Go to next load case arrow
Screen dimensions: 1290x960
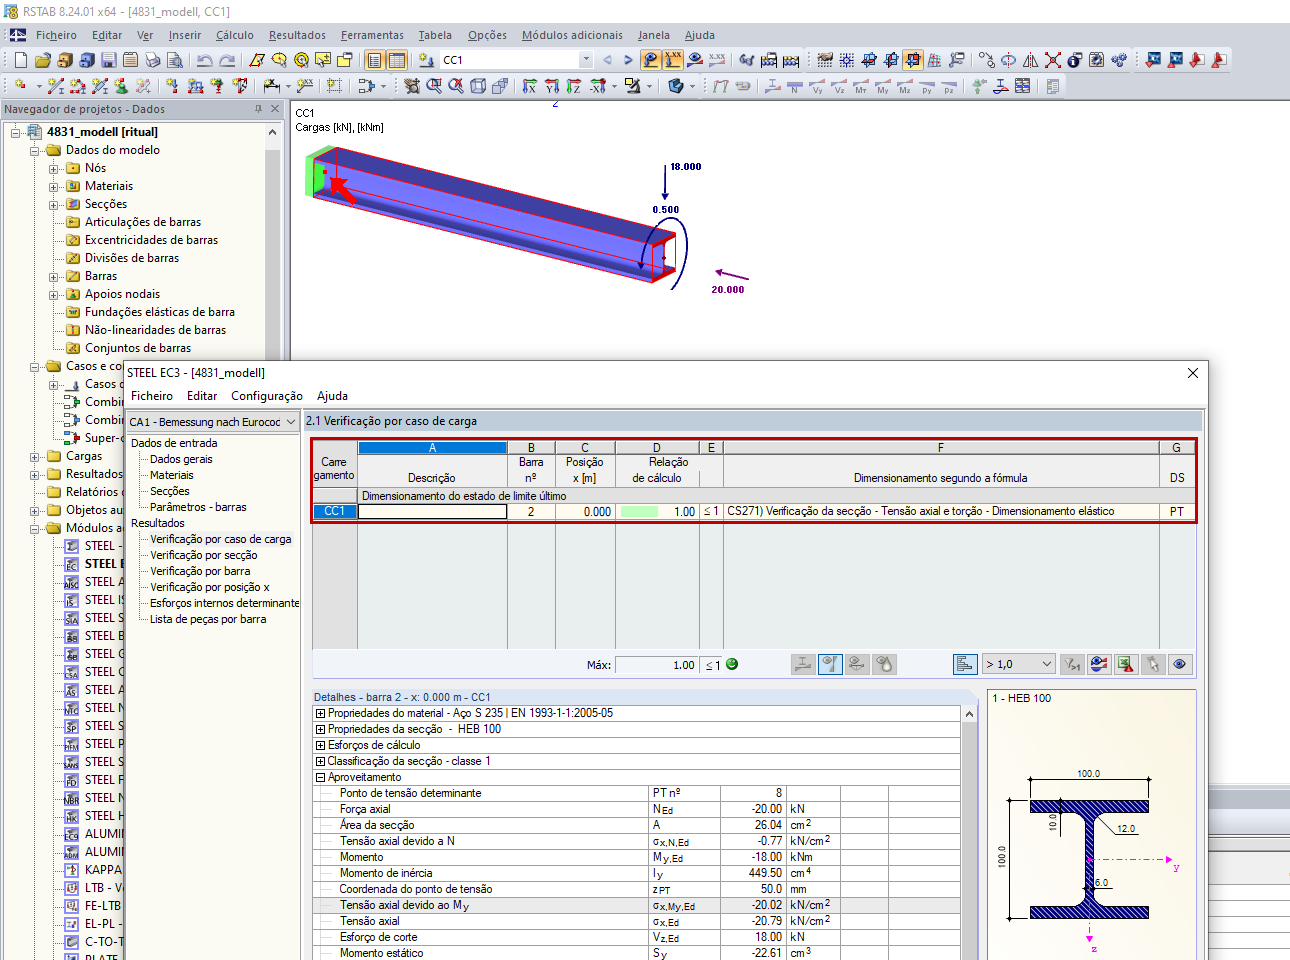628,60
